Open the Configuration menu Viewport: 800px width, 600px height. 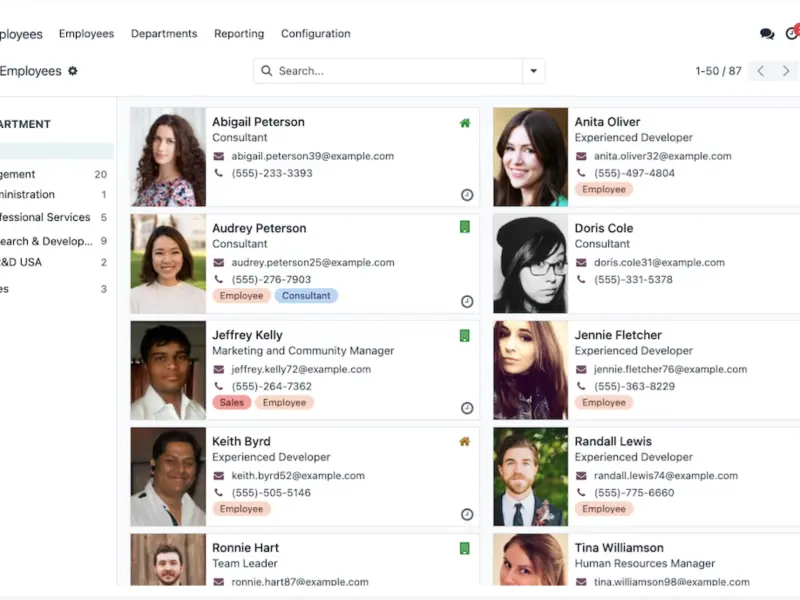coord(315,33)
